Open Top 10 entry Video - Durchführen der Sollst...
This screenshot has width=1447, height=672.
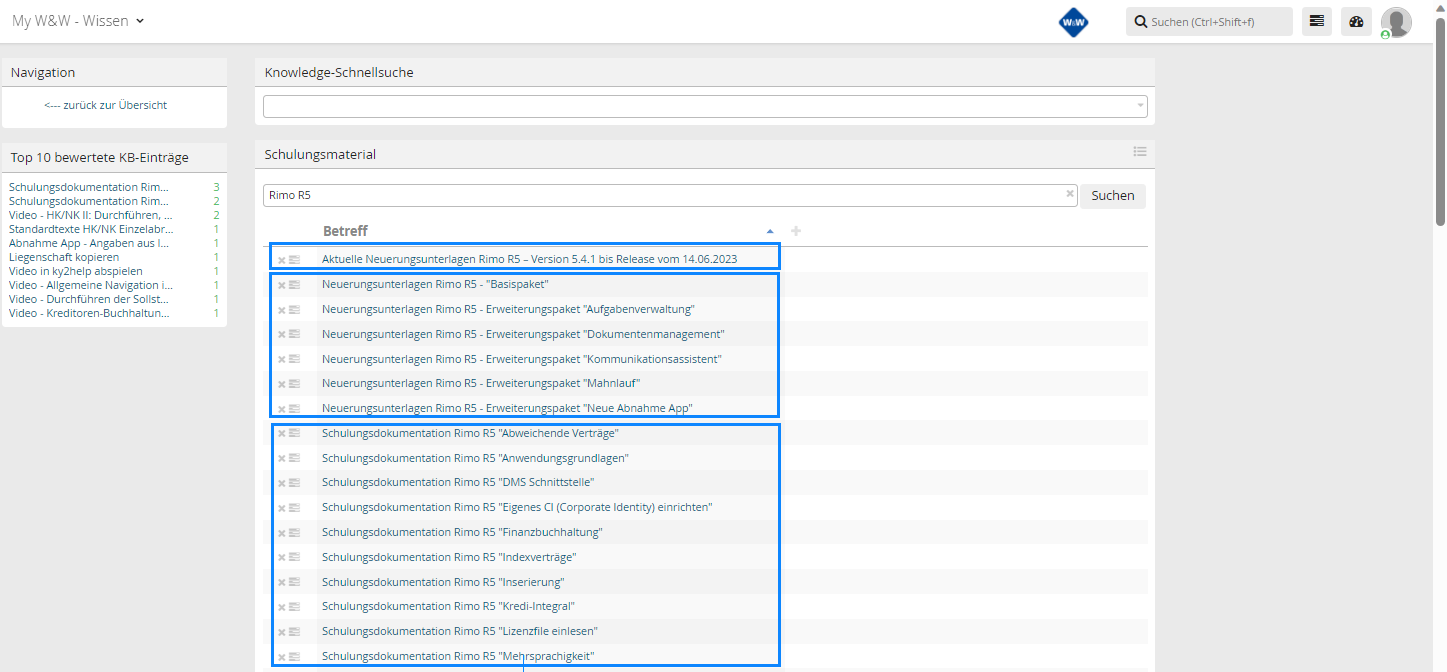[x=89, y=299]
